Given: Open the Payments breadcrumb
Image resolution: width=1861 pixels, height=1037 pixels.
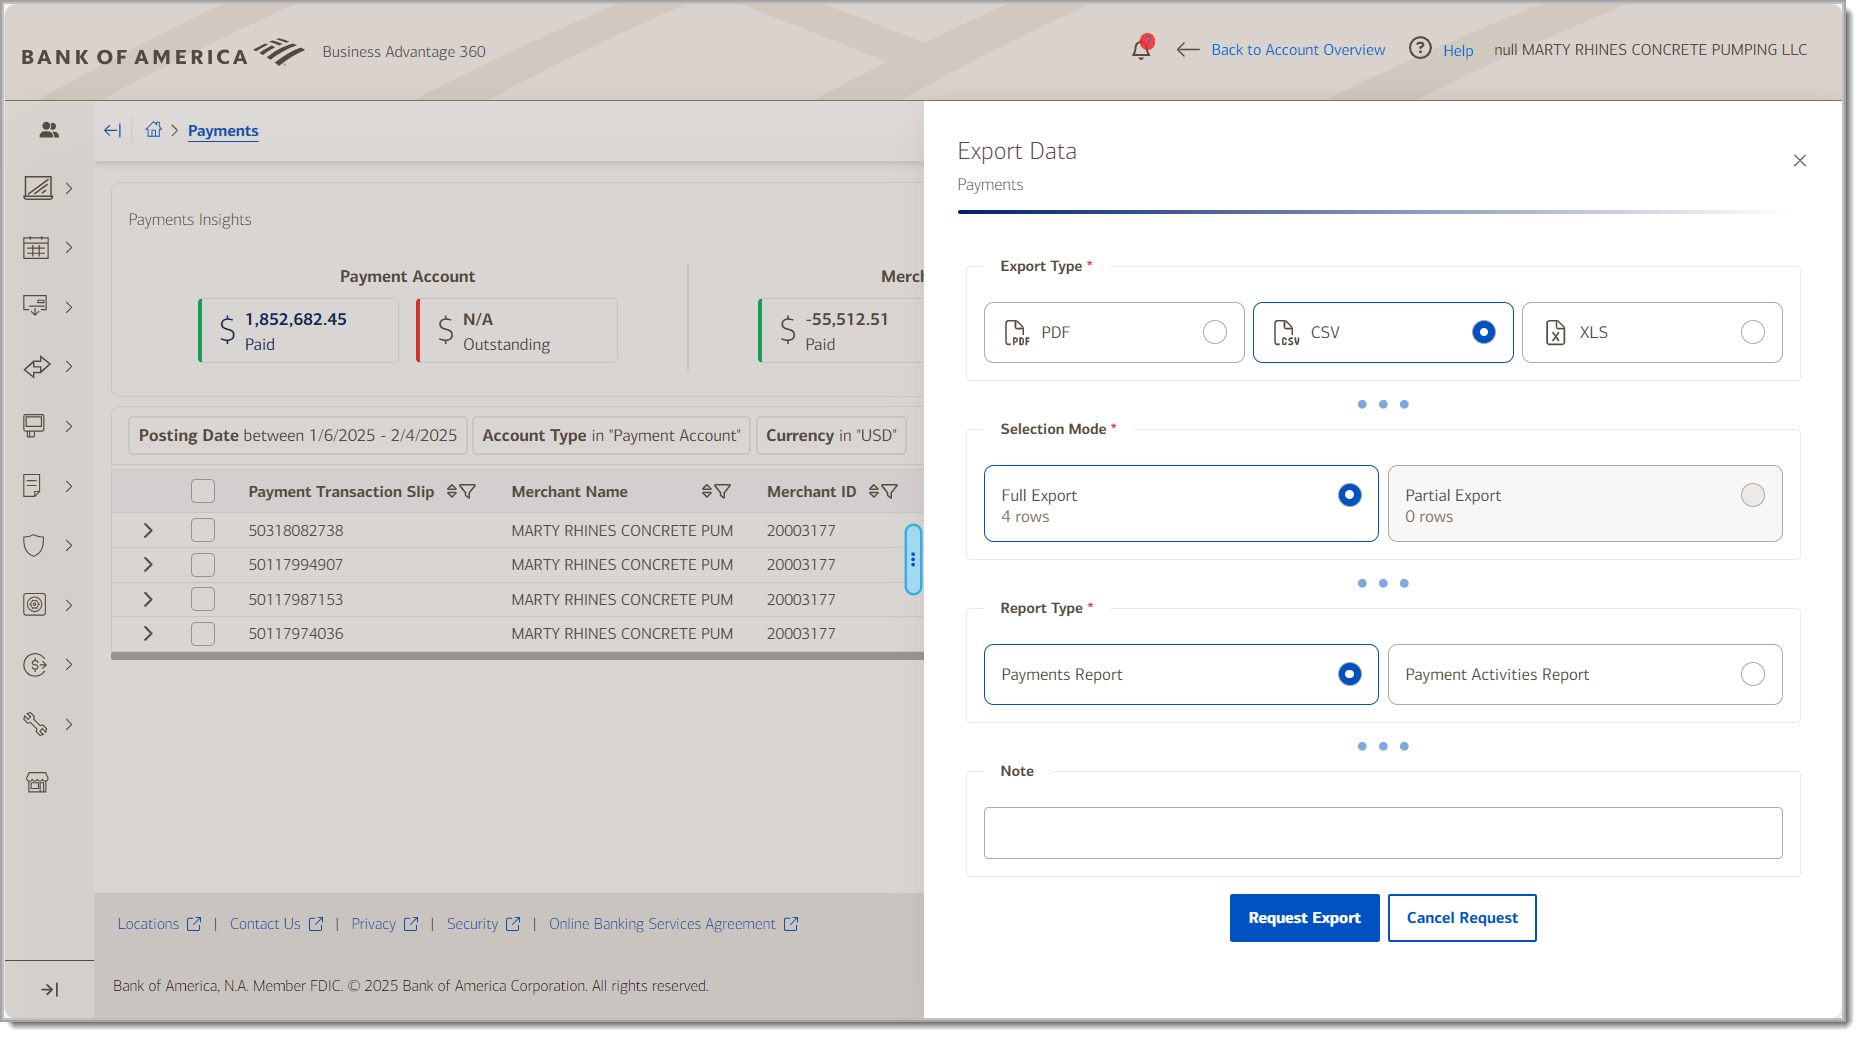Looking at the screenshot, I should (x=223, y=131).
